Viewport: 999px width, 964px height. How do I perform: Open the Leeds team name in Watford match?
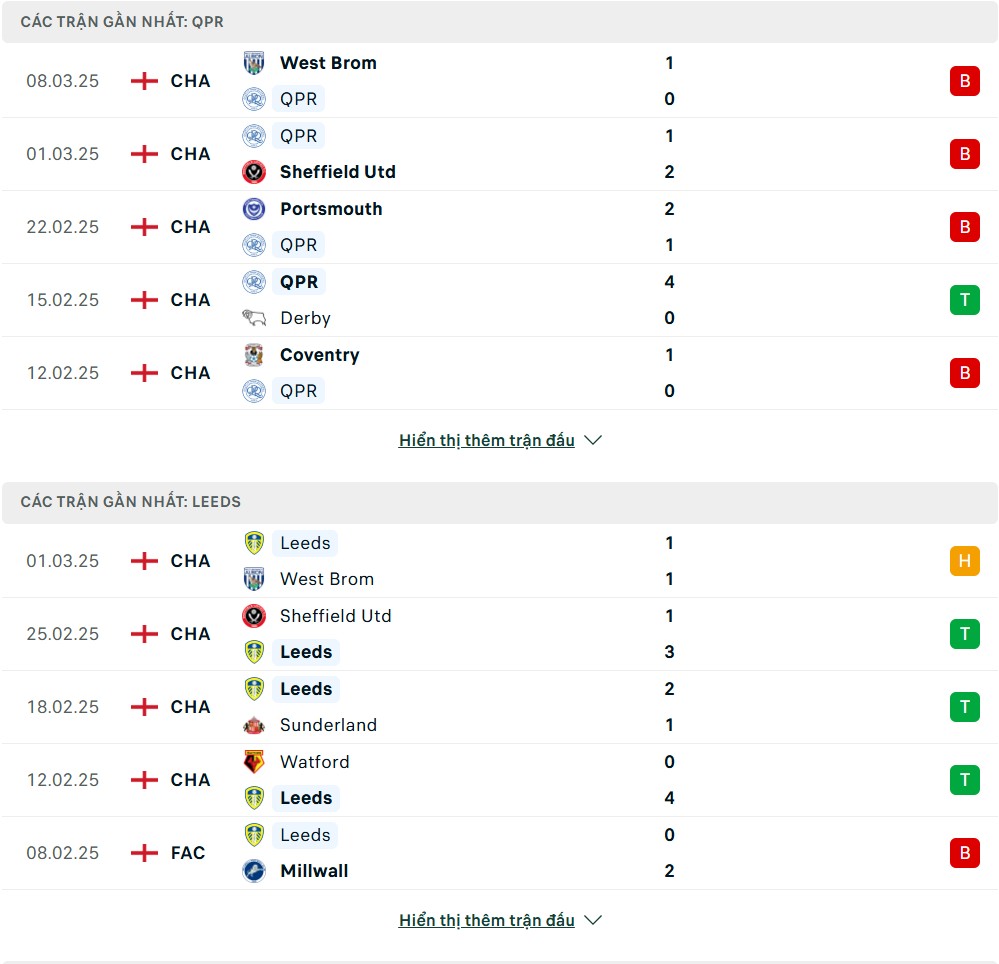click(306, 798)
